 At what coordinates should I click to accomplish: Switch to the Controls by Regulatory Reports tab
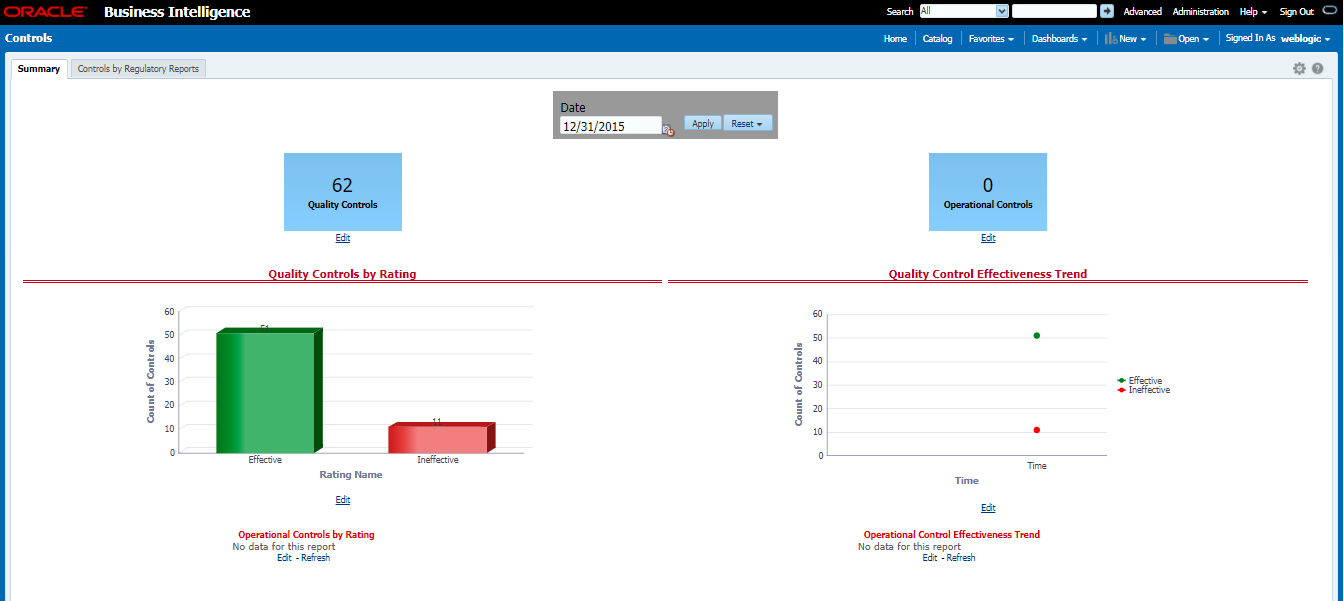(138, 68)
